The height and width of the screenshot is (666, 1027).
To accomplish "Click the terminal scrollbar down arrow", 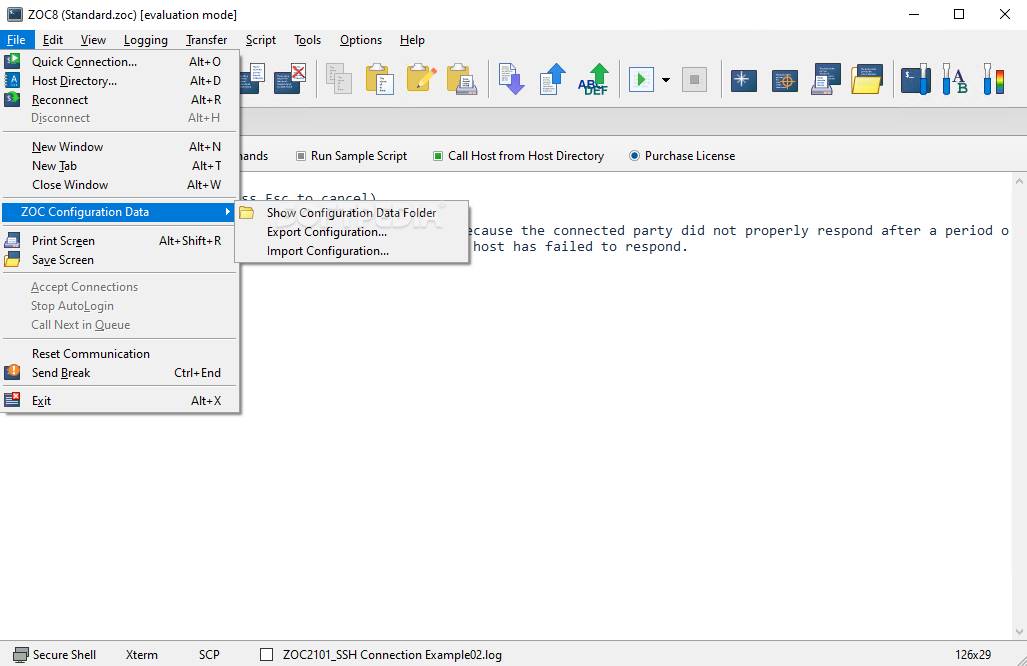I will pos(1019,632).
